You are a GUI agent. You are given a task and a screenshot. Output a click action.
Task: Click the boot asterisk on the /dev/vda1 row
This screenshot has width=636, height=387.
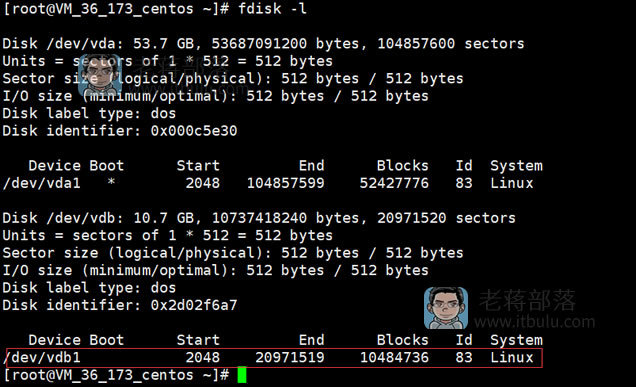click(111, 182)
